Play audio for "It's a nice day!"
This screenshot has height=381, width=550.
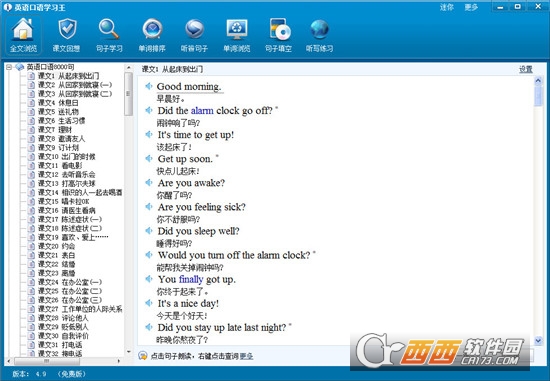pos(149,303)
